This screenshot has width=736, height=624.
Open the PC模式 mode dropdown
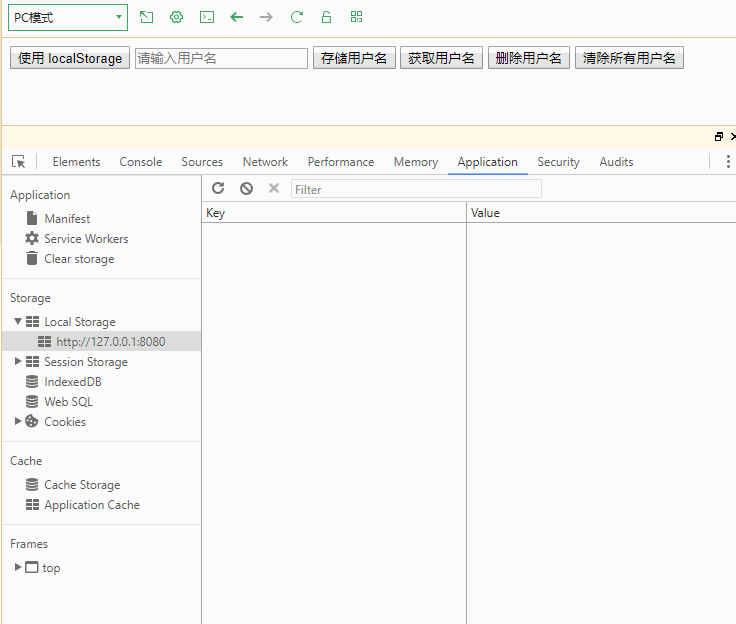[68, 17]
